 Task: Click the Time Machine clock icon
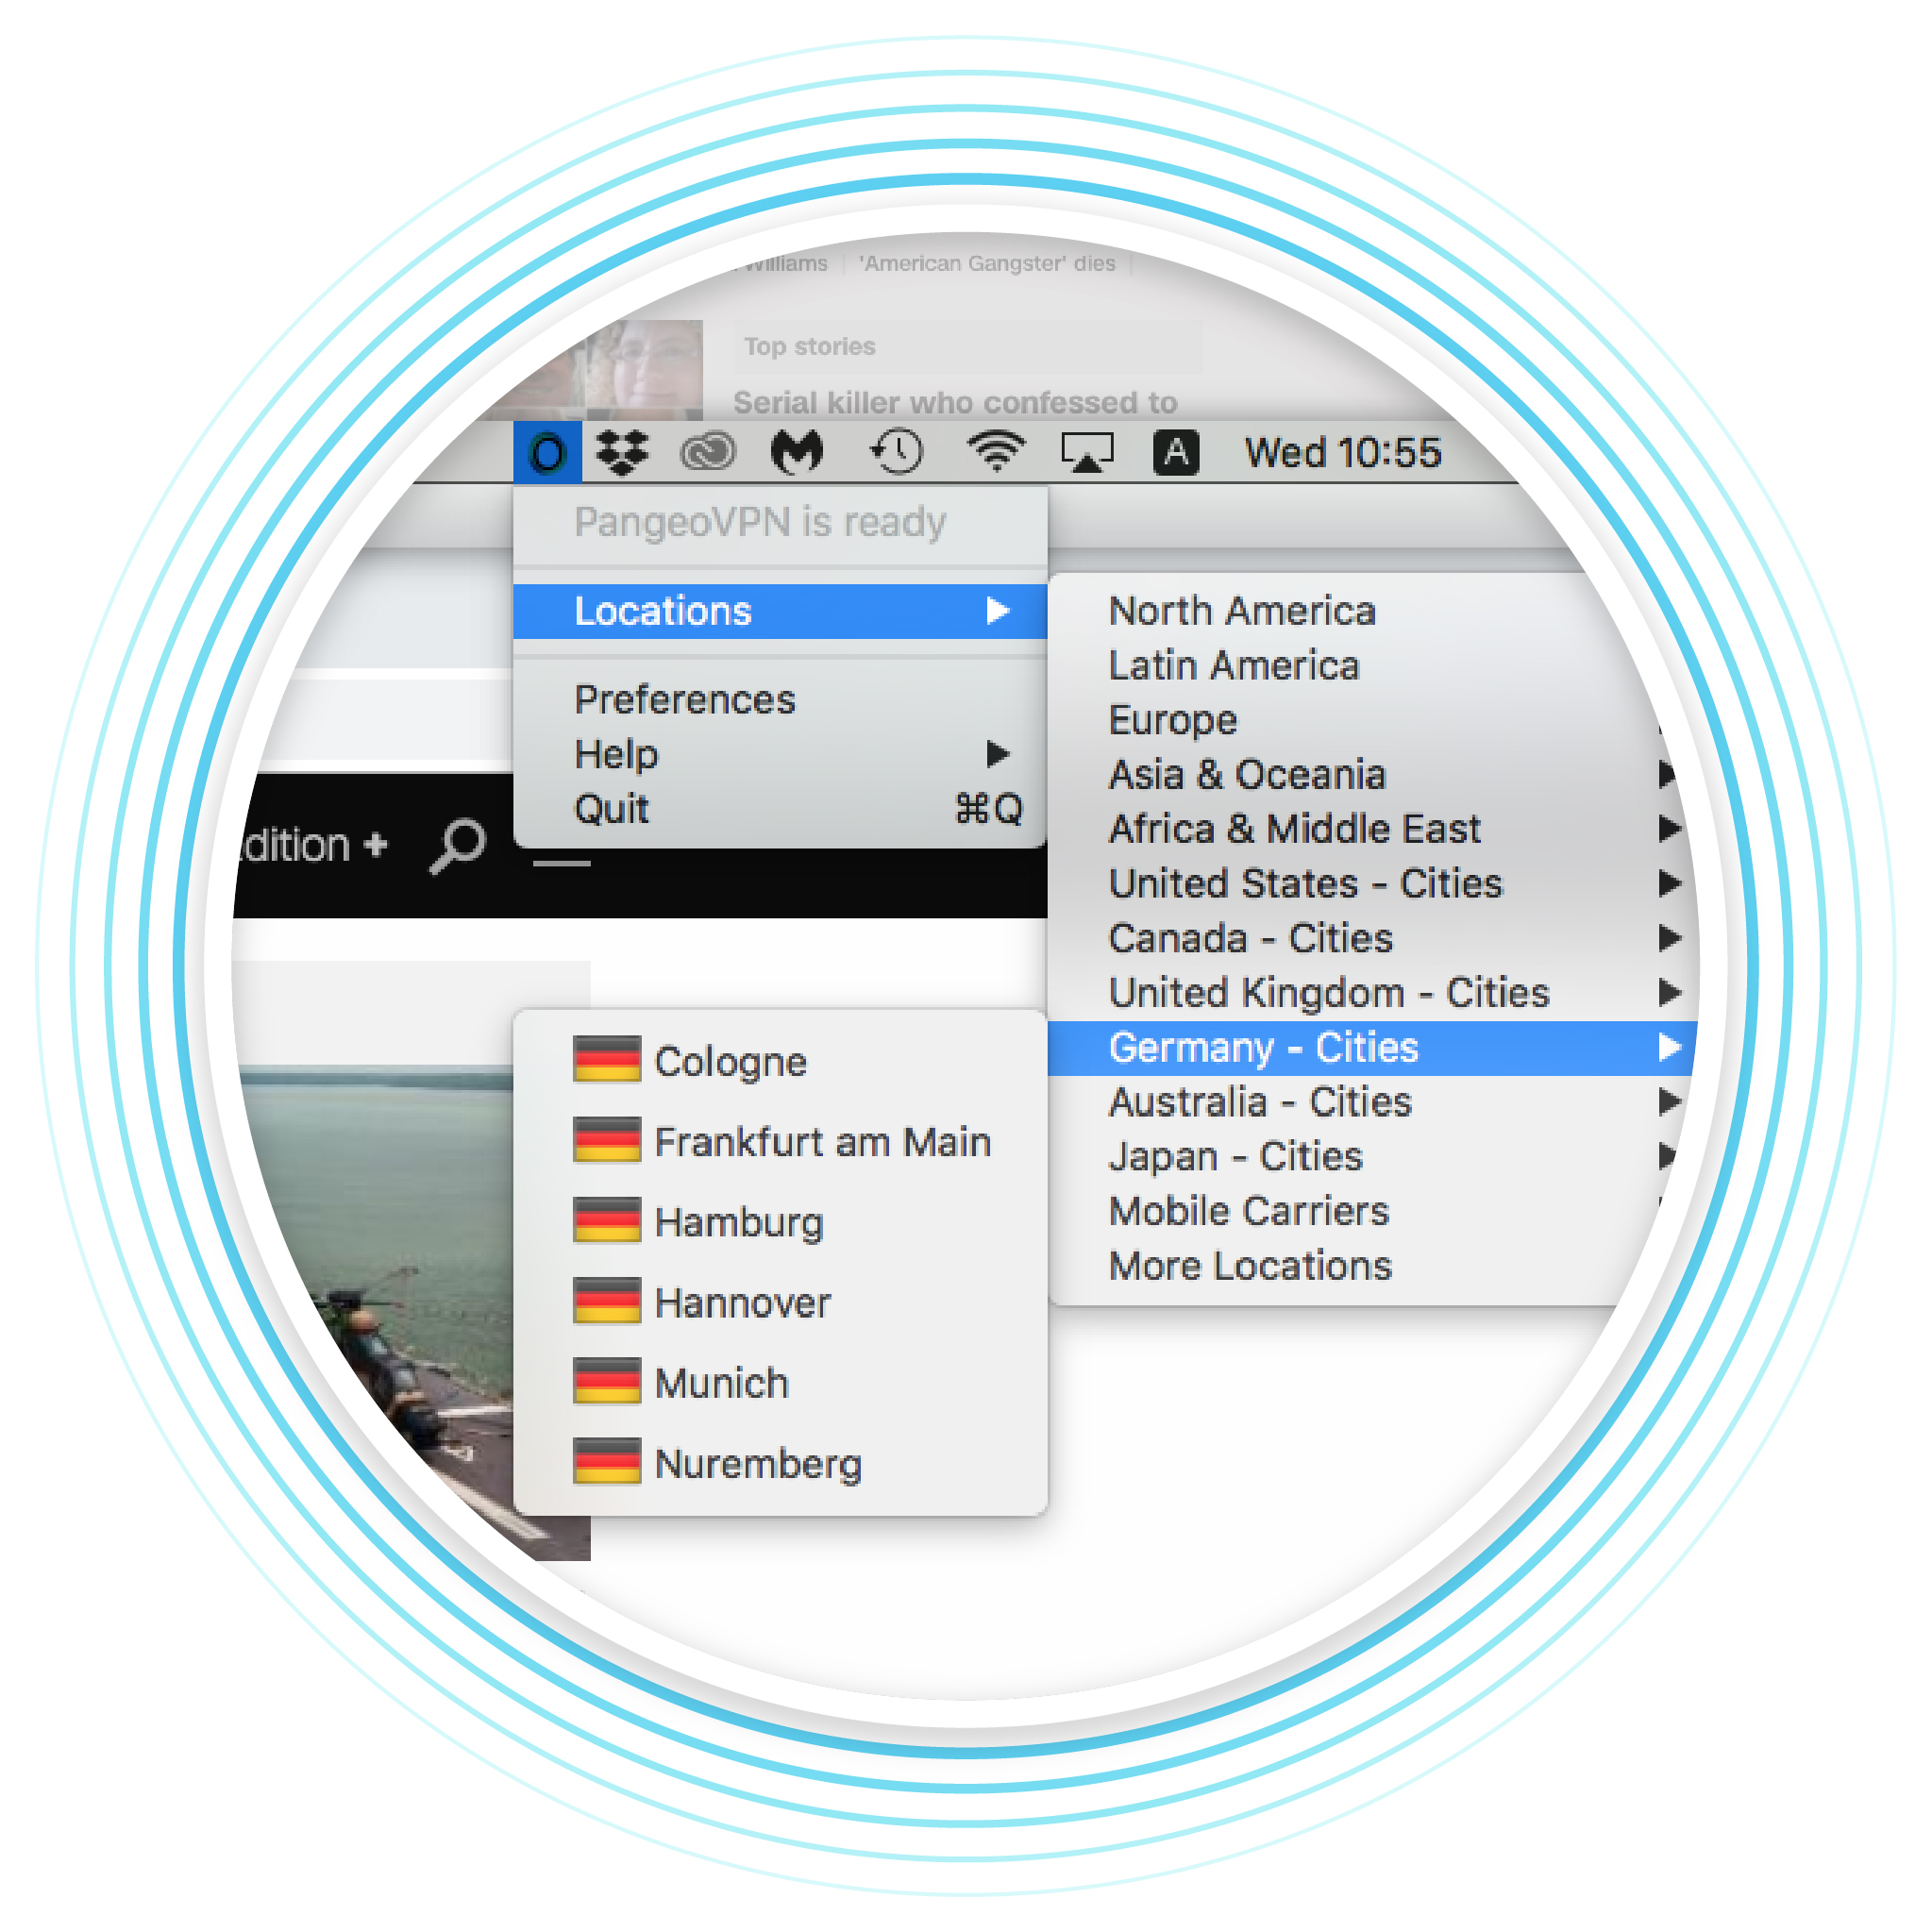tap(896, 453)
